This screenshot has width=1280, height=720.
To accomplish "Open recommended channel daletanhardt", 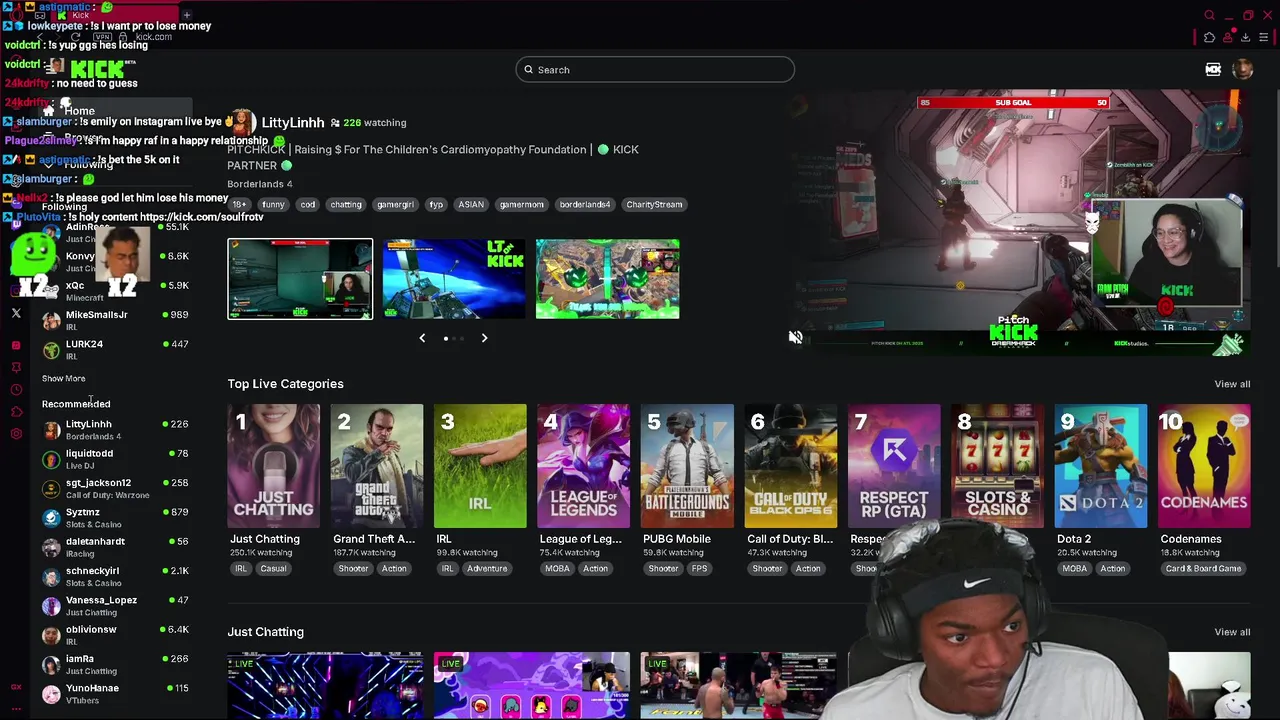I will tap(115, 547).
